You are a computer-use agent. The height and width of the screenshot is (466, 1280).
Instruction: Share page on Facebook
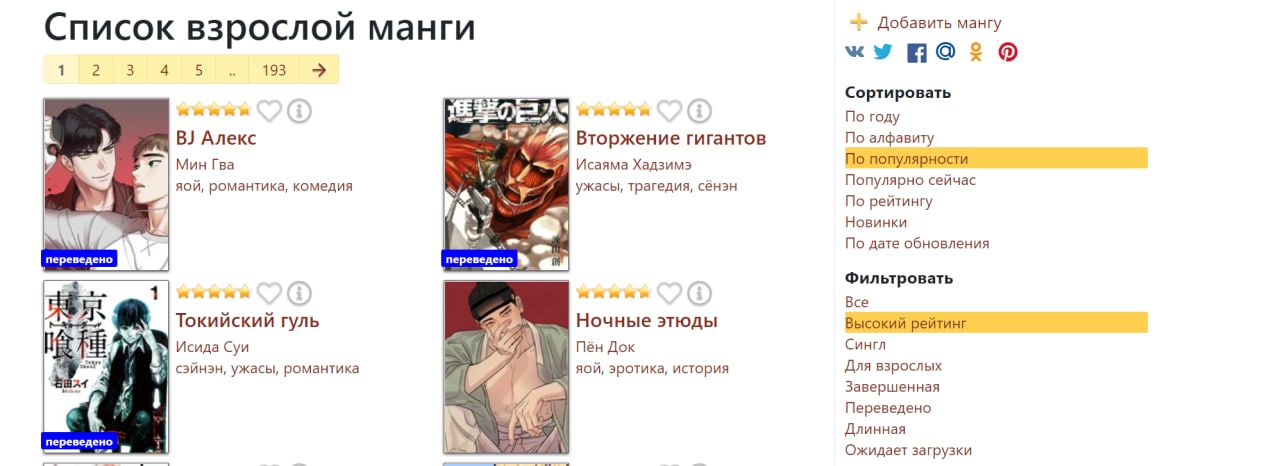[916, 52]
